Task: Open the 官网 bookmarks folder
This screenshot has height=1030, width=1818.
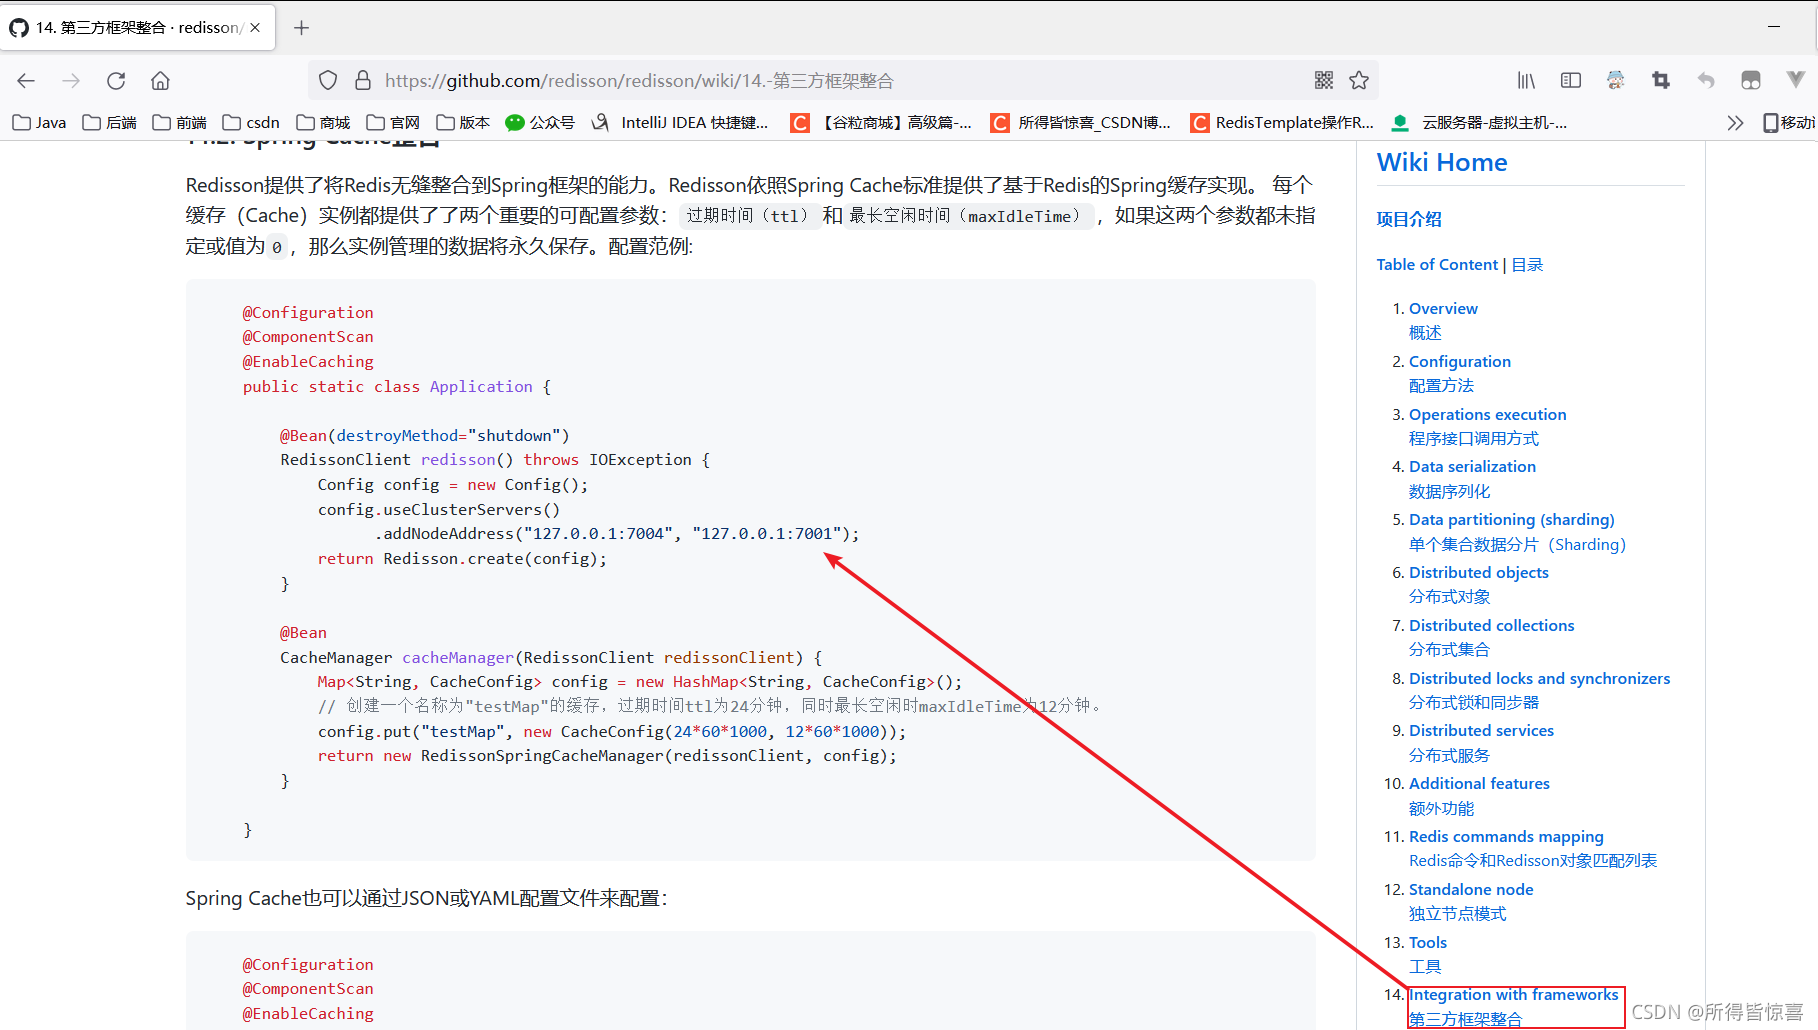Action: tap(393, 122)
